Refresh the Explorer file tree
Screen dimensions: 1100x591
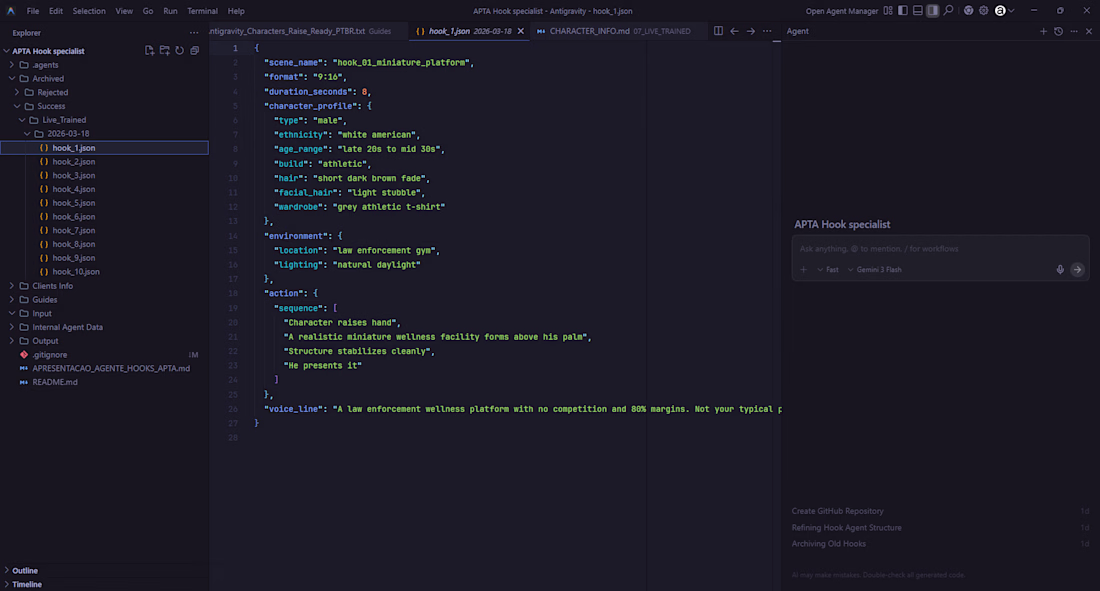tap(179, 51)
